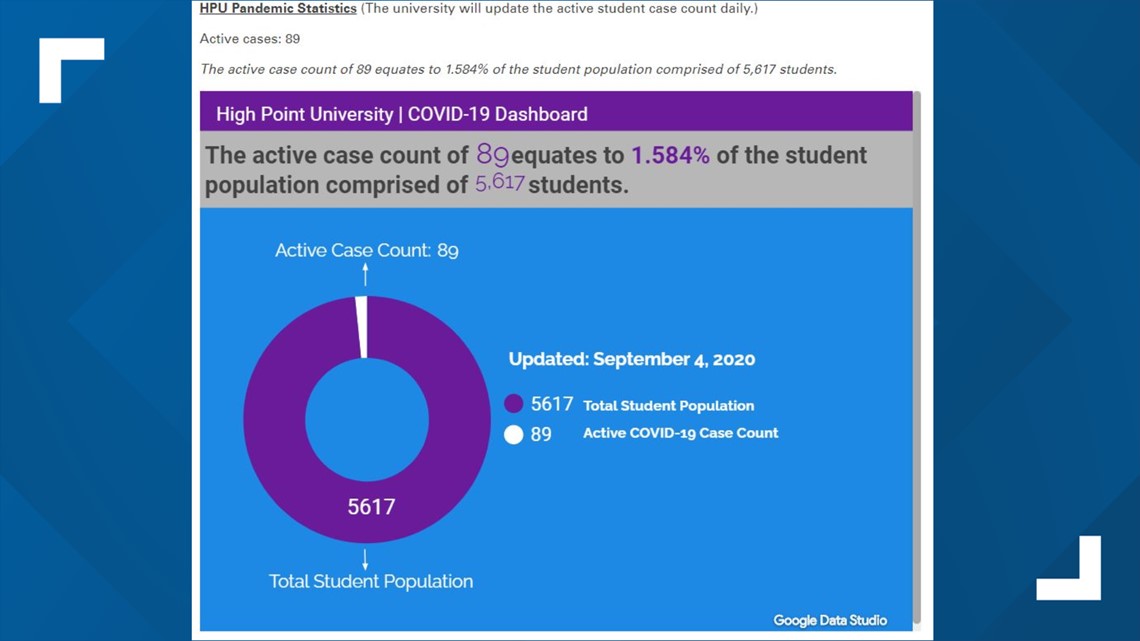Viewport: 1140px width, 641px height.
Task: Click the purple 1.584% figure in the headline
Action: [670, 155]
